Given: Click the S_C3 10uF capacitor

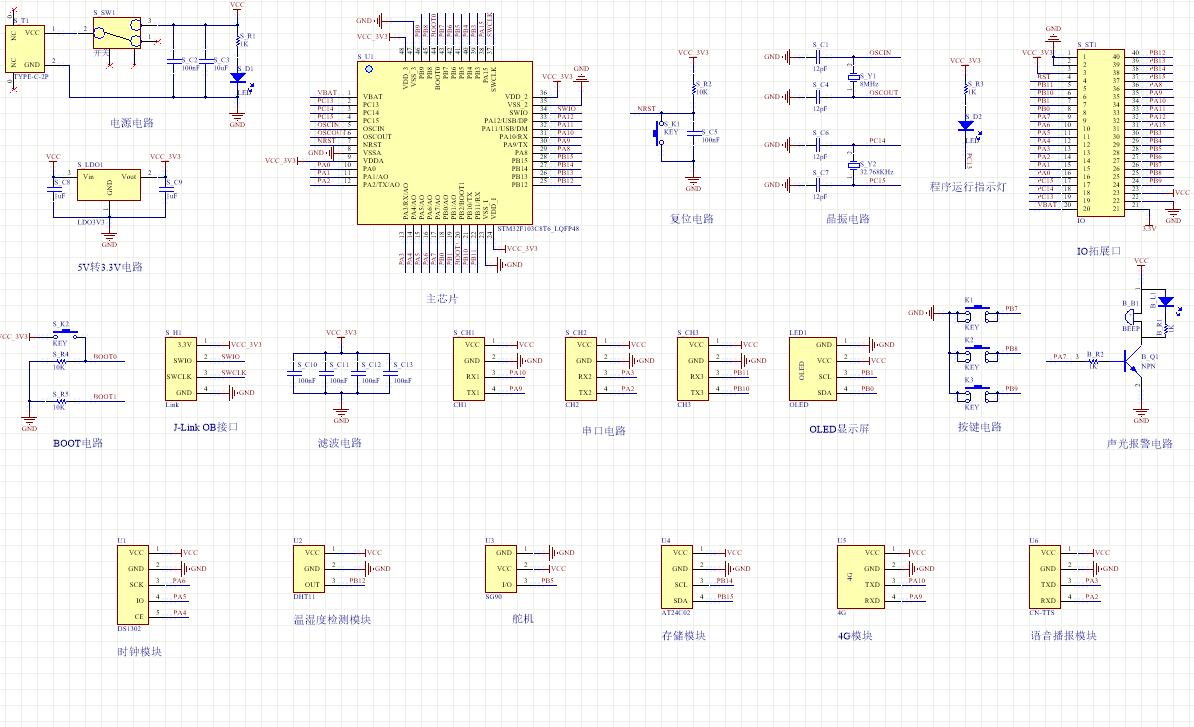Looking at the screenshot, I should [x=206, y=61].
